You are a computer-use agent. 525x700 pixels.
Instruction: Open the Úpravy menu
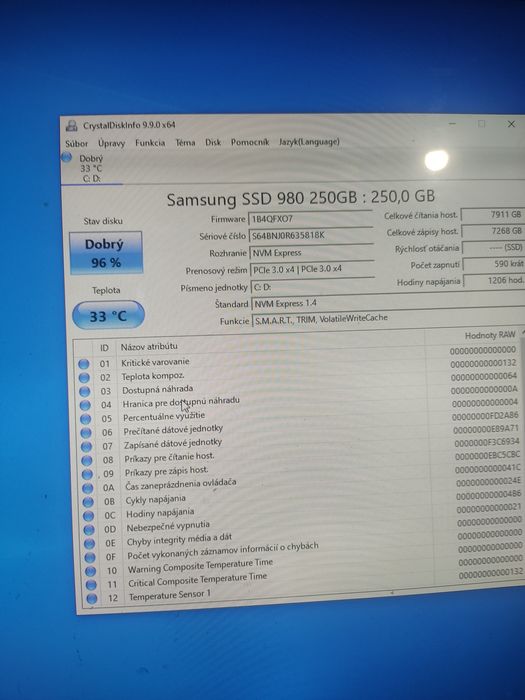[112, 143]
